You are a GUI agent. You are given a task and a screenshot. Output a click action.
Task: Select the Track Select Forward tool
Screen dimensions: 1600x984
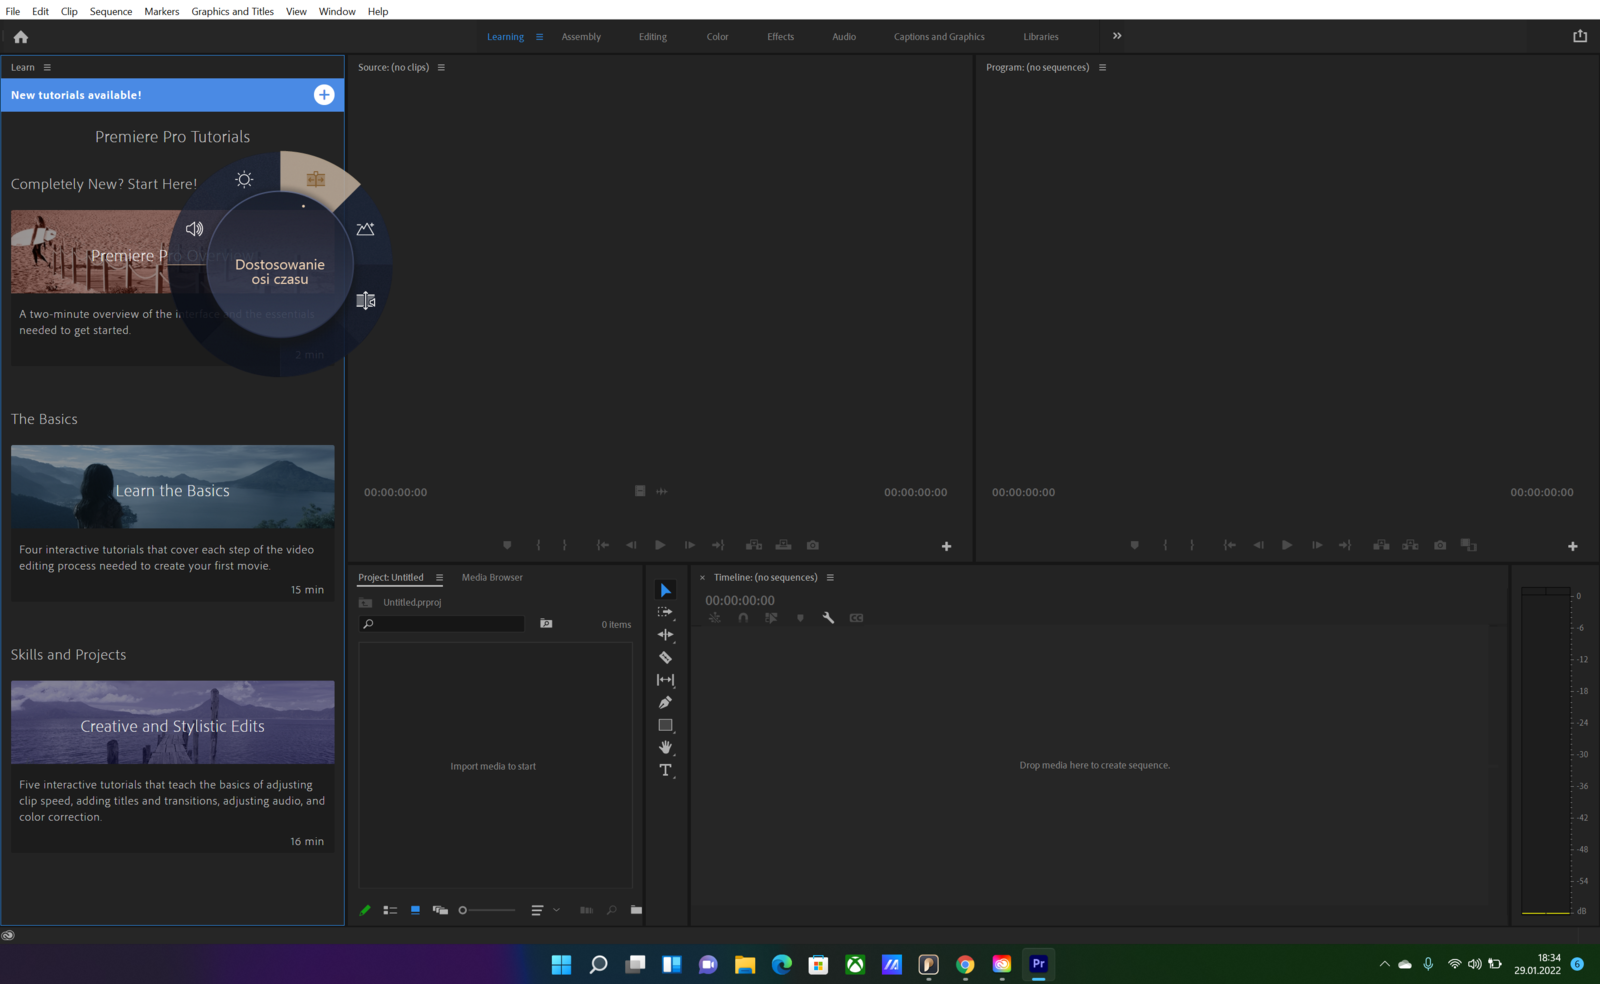[665, 612]
